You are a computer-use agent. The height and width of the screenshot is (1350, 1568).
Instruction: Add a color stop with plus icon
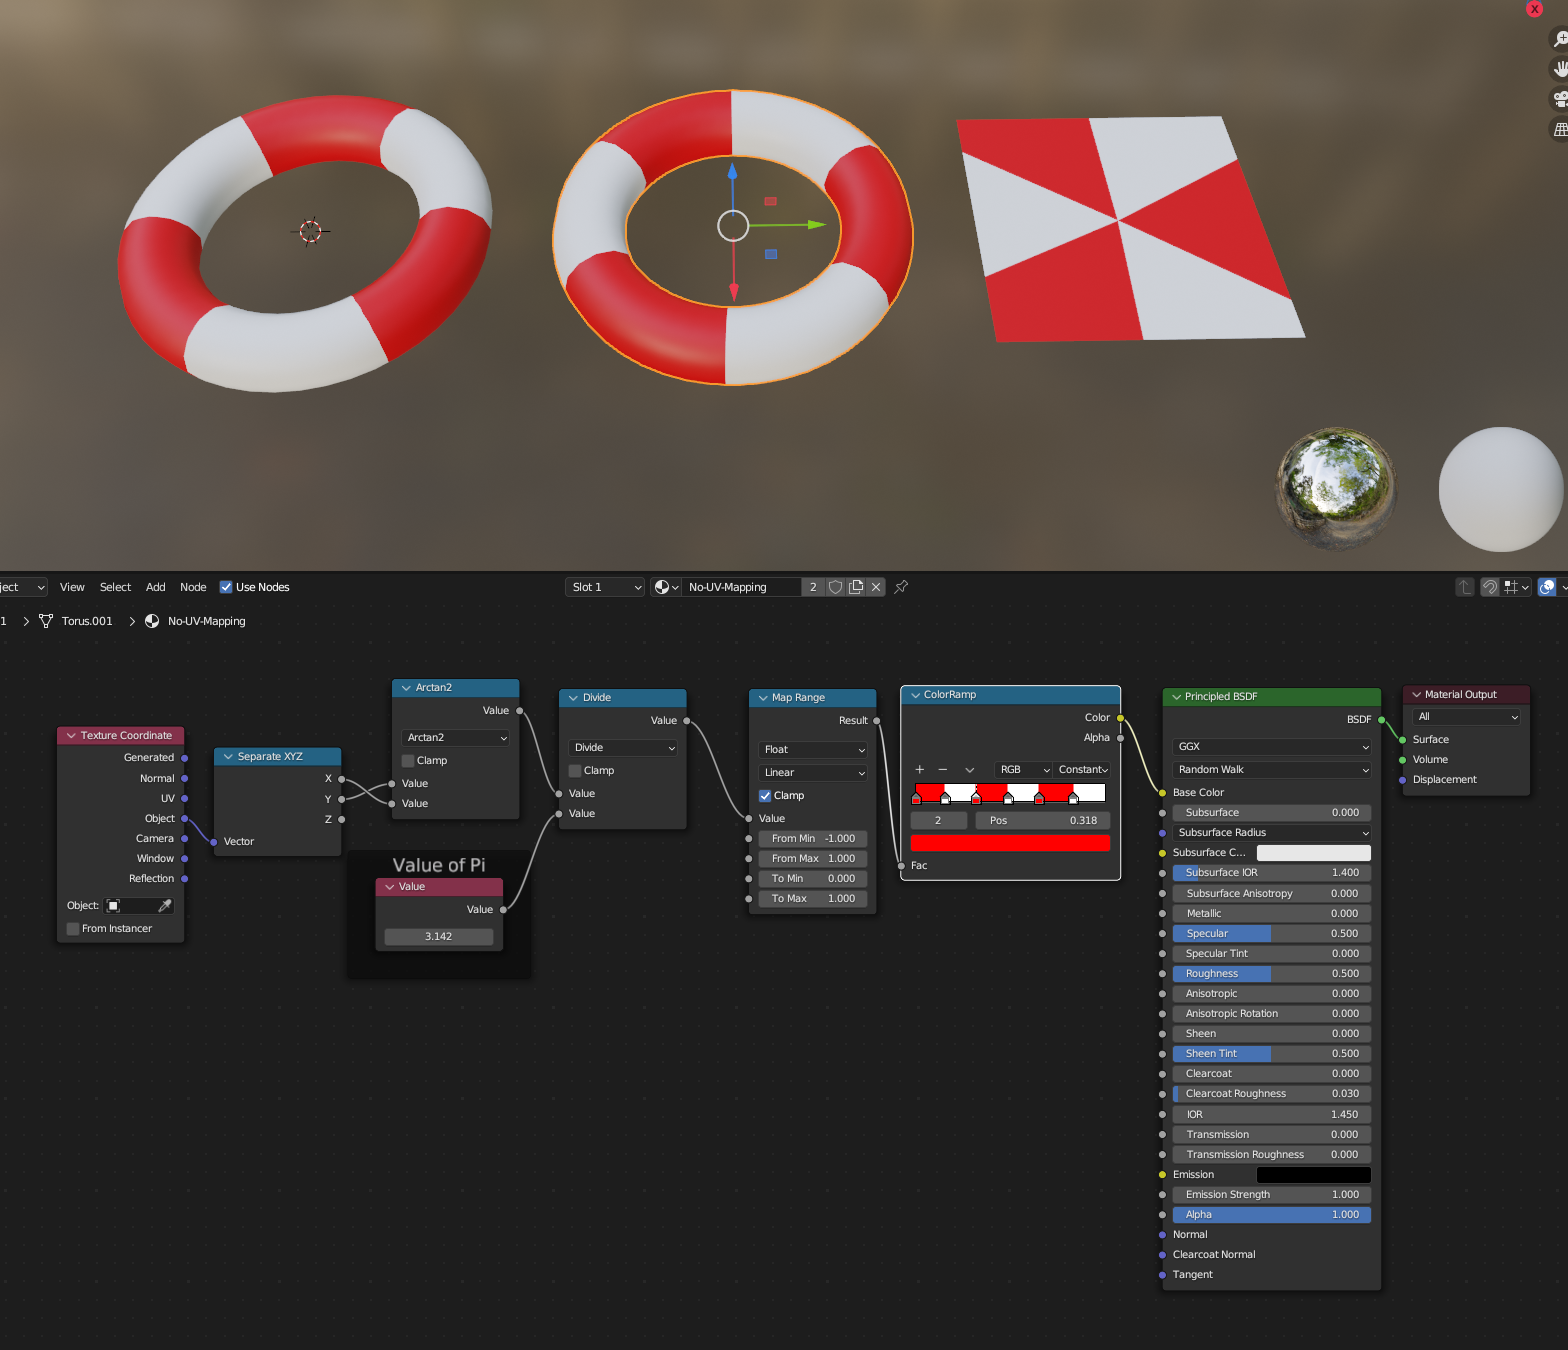920,770
